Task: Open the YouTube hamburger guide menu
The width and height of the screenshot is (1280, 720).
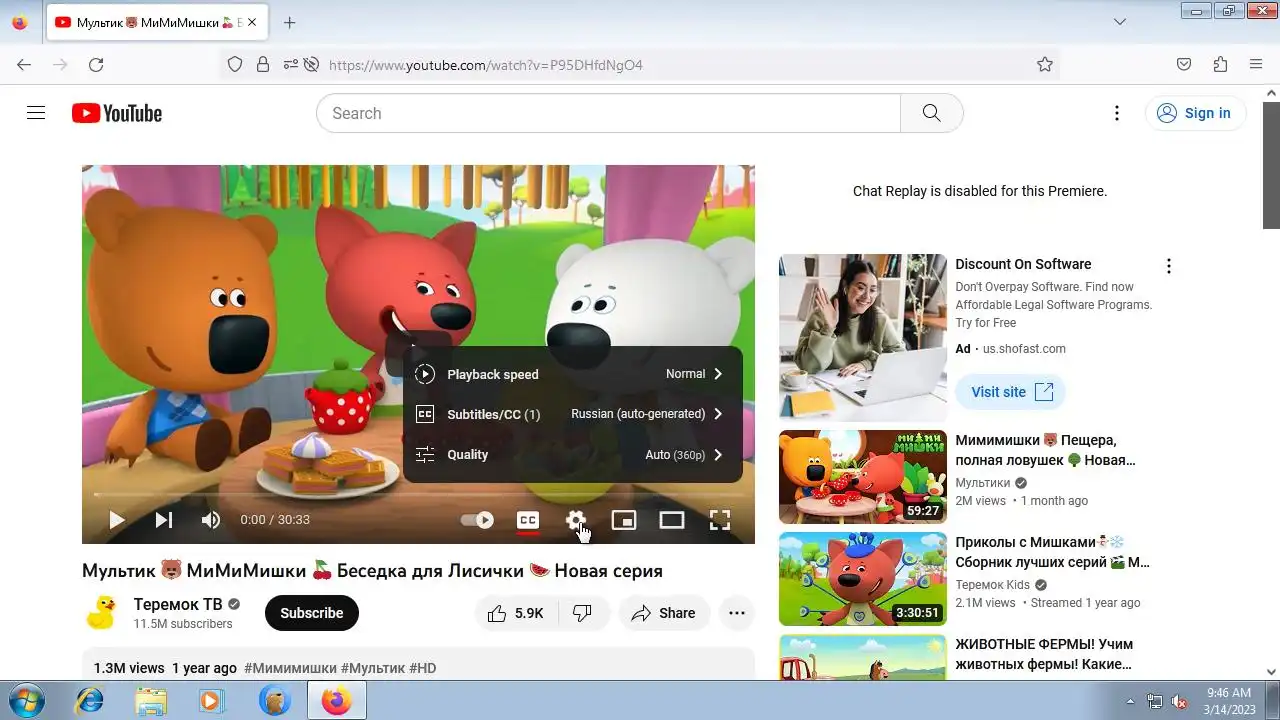Action: (x=36, y=113)
